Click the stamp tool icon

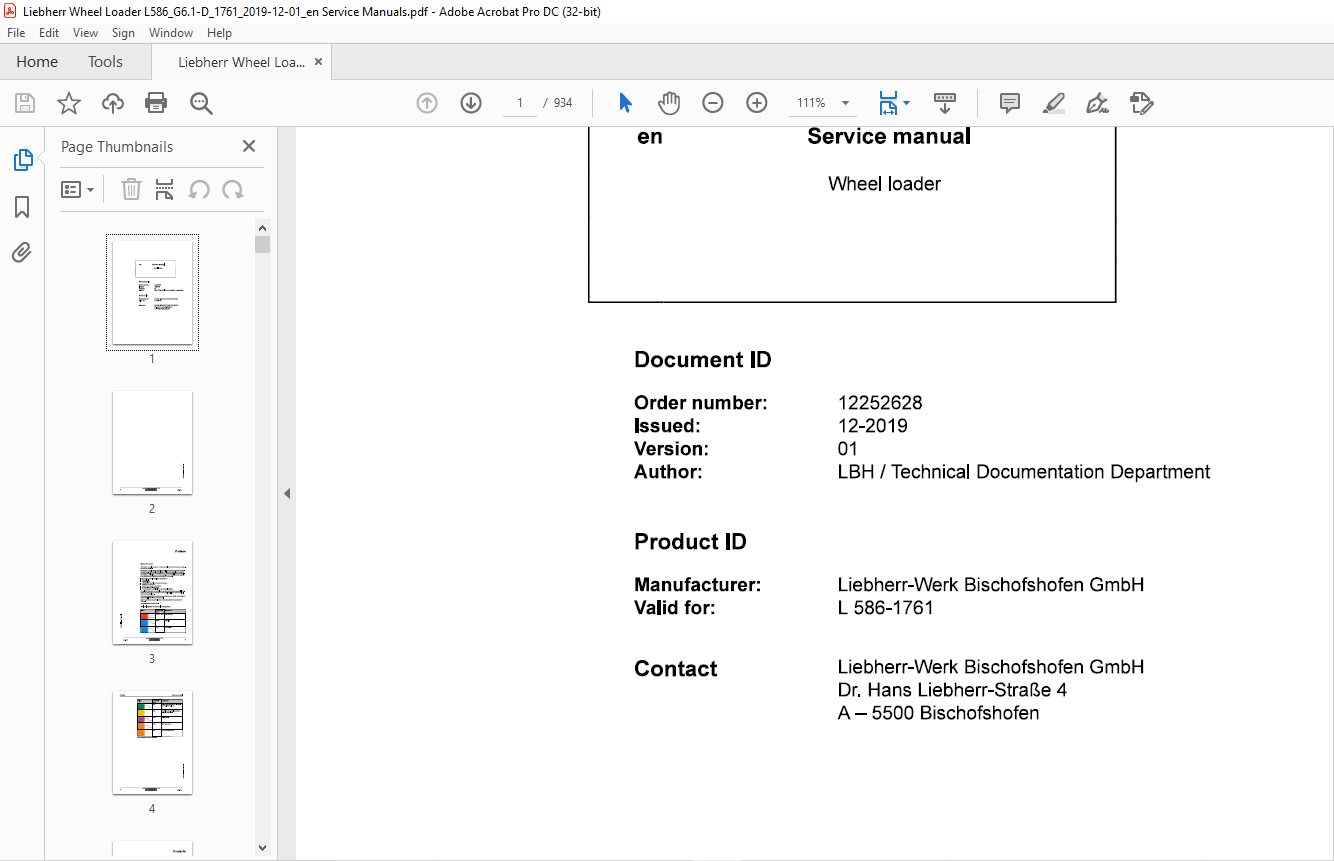tap(1141, 103)
